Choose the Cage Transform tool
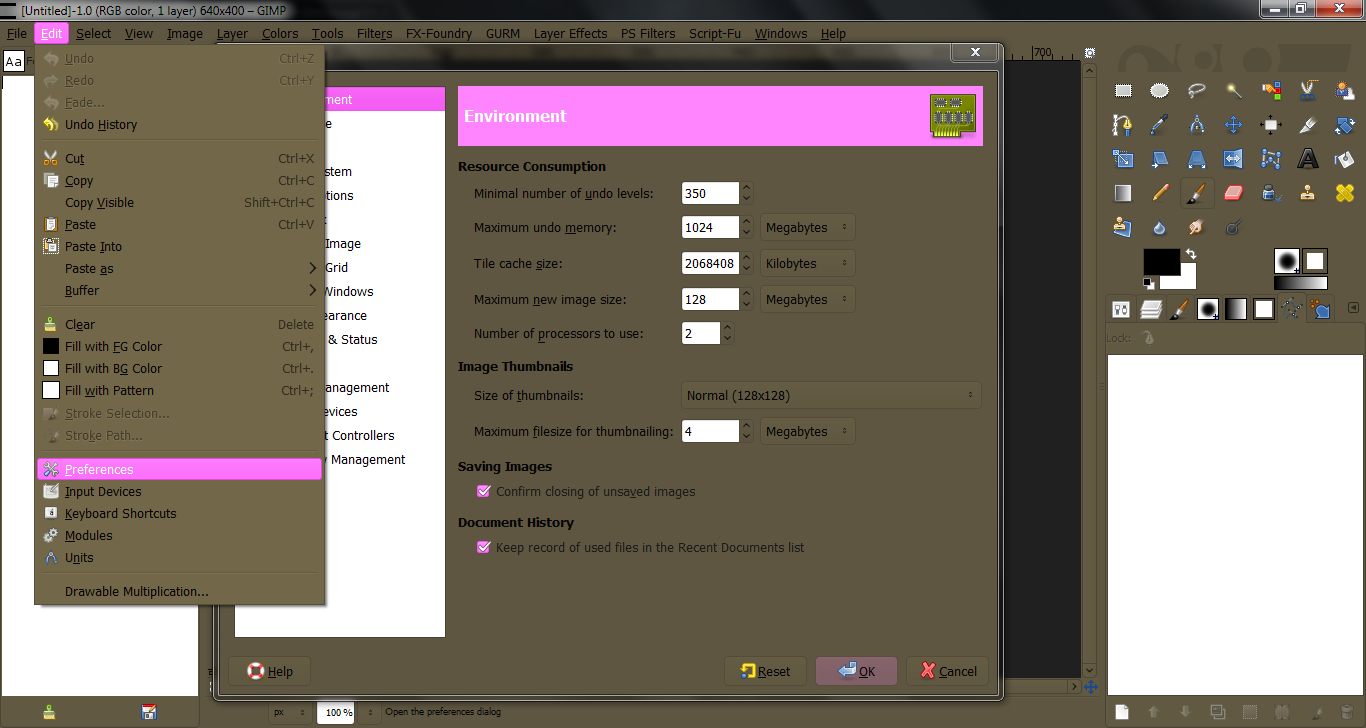This screenshot has width=1366, height=728. pyautogui.click(x=1271, y=159)
